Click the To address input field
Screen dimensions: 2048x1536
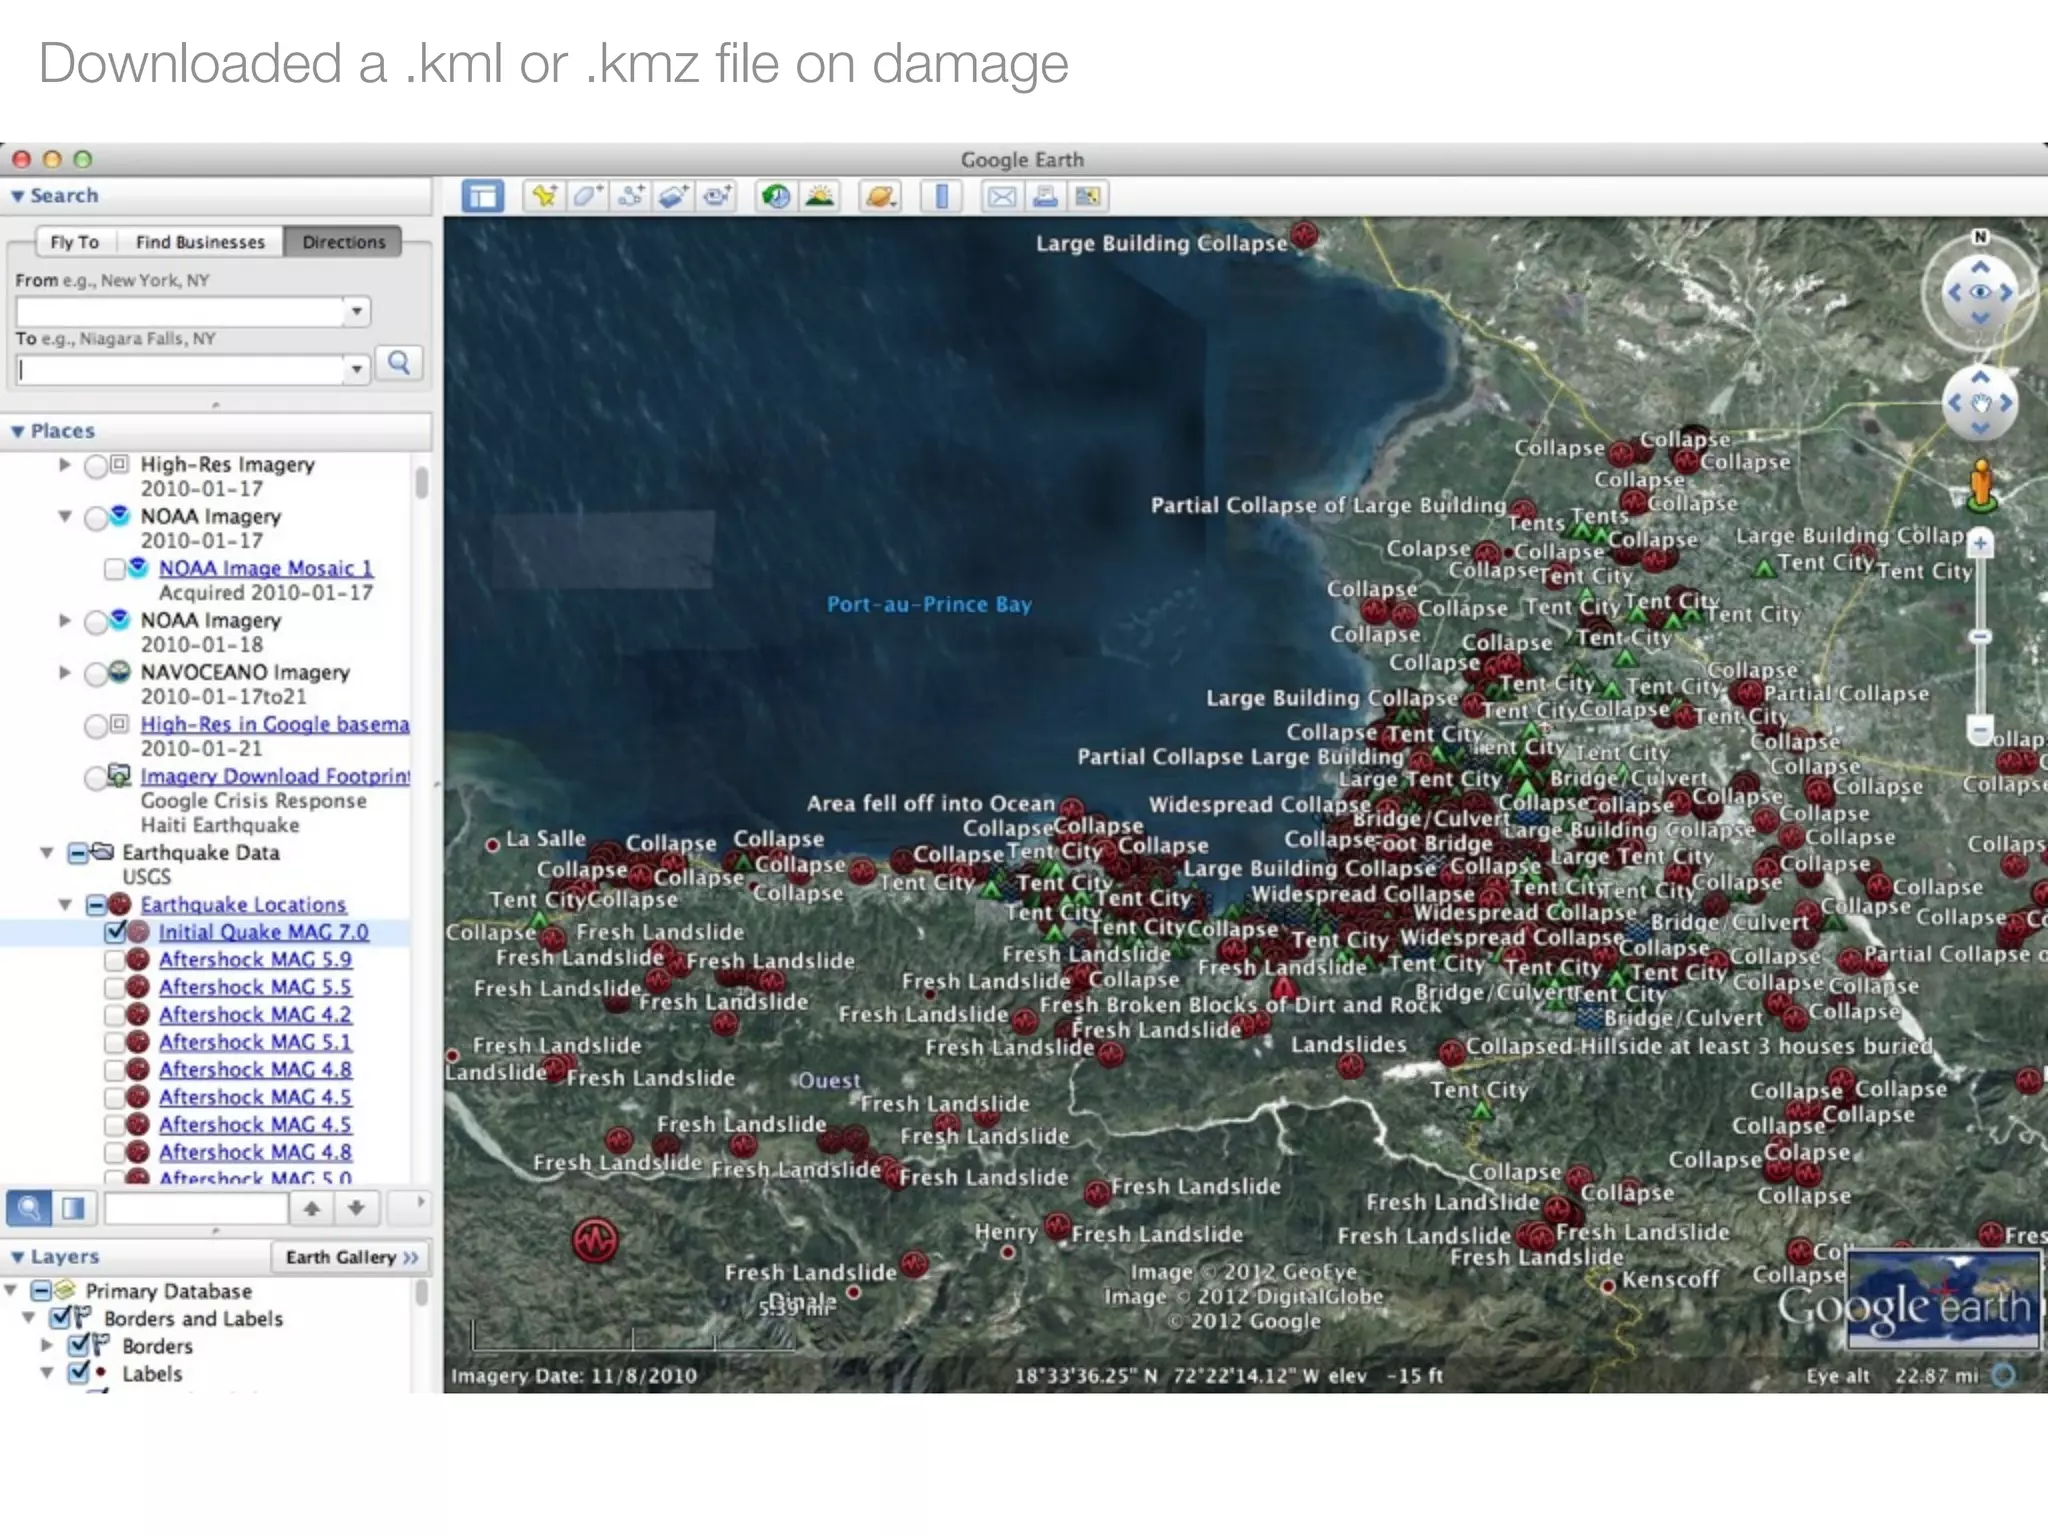[x=181, y=369]
